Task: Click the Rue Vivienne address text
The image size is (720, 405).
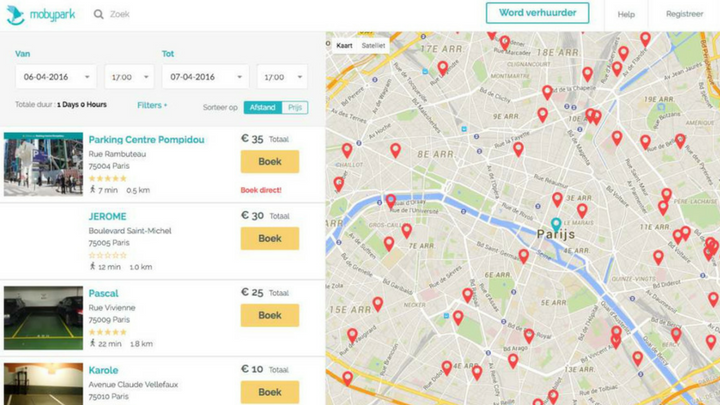Action: (112, 308)
